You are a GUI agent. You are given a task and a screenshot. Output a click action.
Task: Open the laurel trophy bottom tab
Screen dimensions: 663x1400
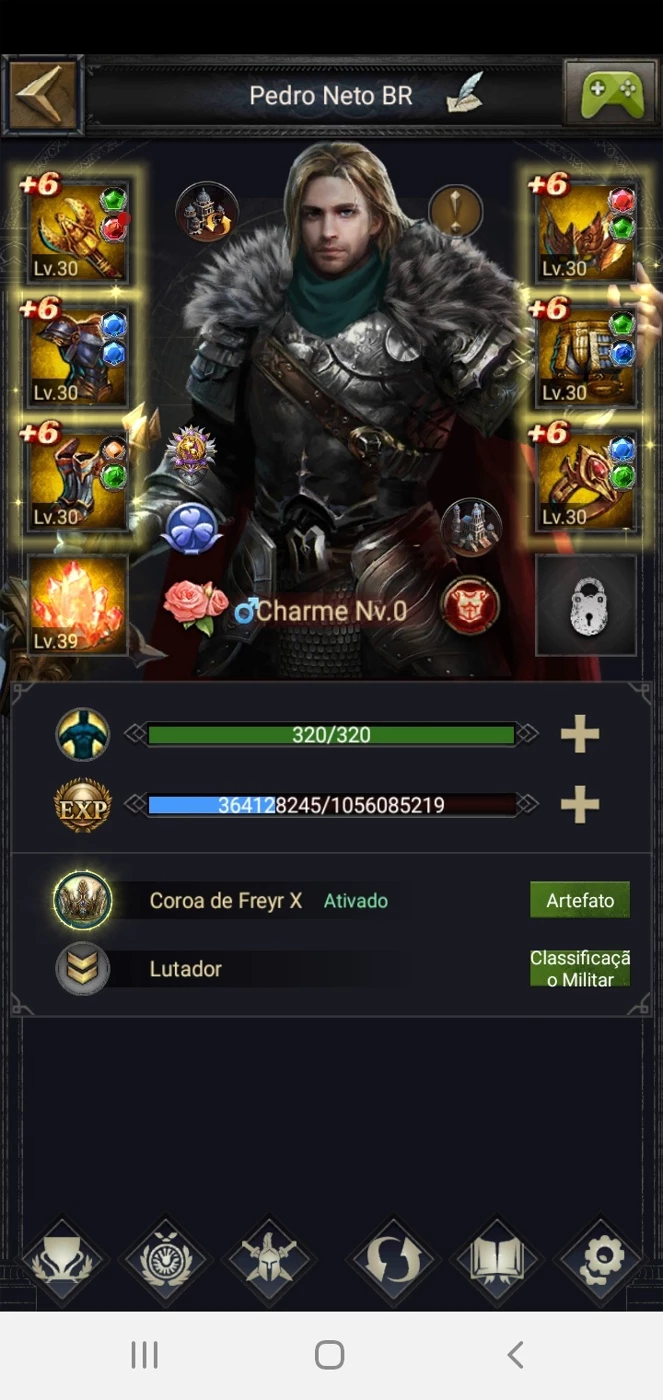pos(63,1260)
